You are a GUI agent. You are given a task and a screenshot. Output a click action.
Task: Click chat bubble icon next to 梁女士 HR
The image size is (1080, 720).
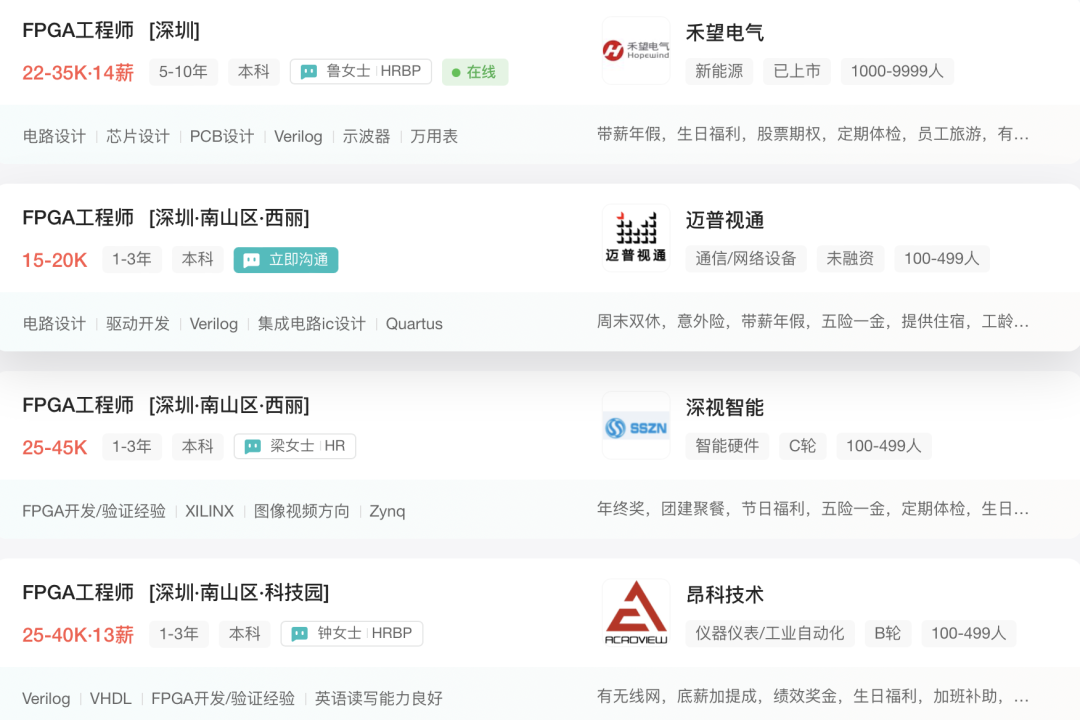coord(253,446)
